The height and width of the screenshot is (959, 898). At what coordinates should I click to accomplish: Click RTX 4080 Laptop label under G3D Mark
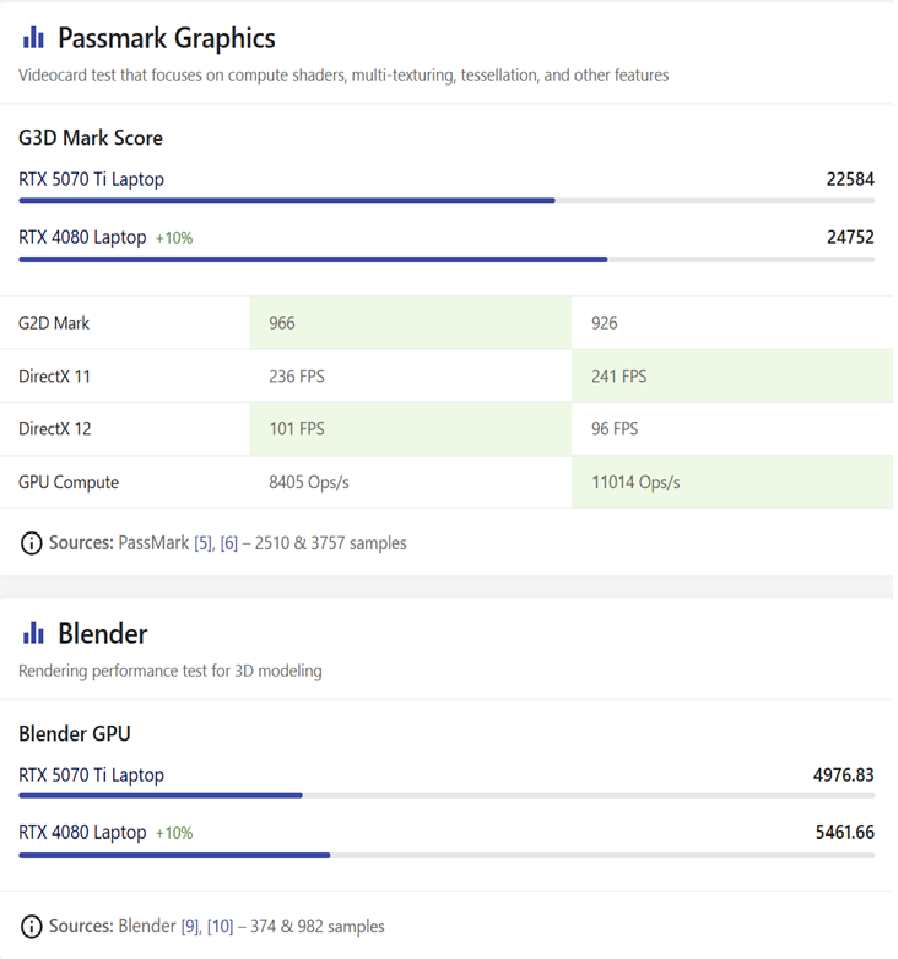tap(83, 237)
